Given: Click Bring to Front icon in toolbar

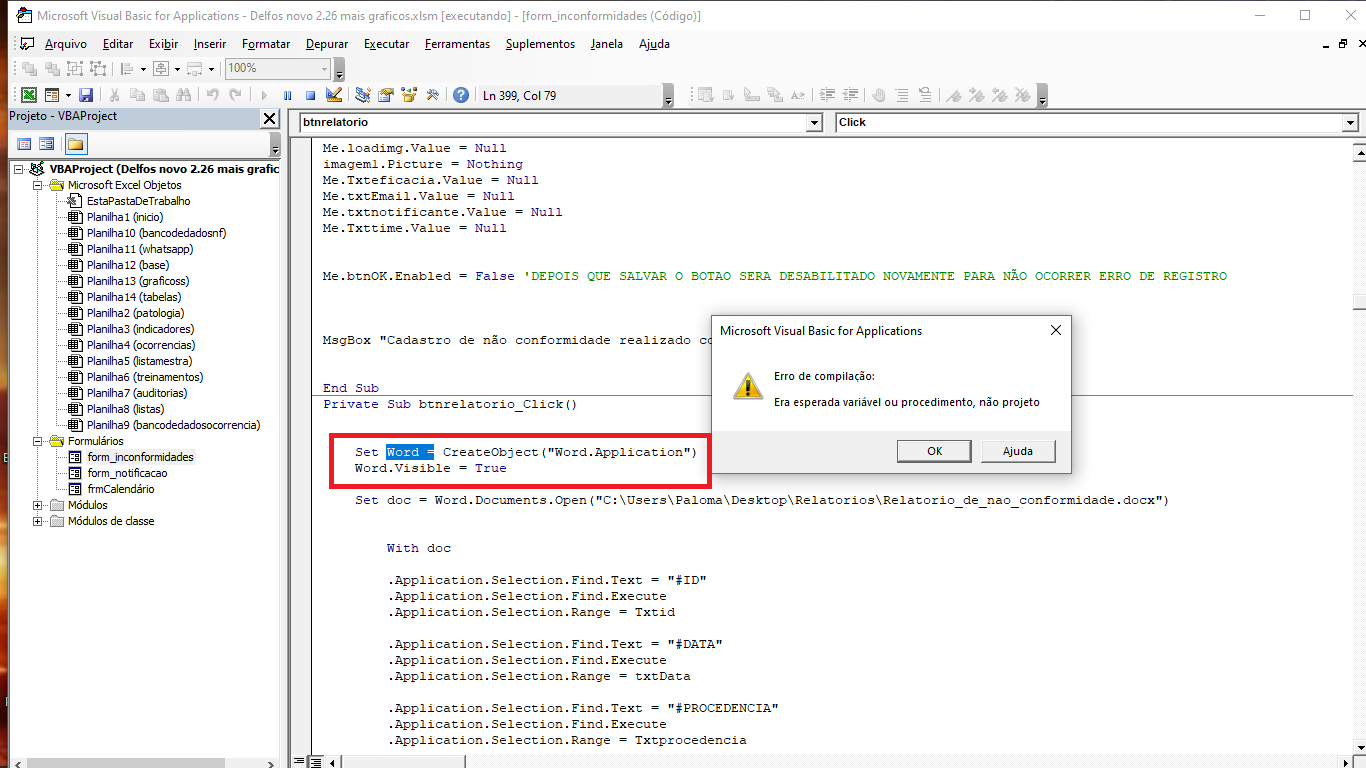Looking at the screenshot, I should click(x=29, y=69).
